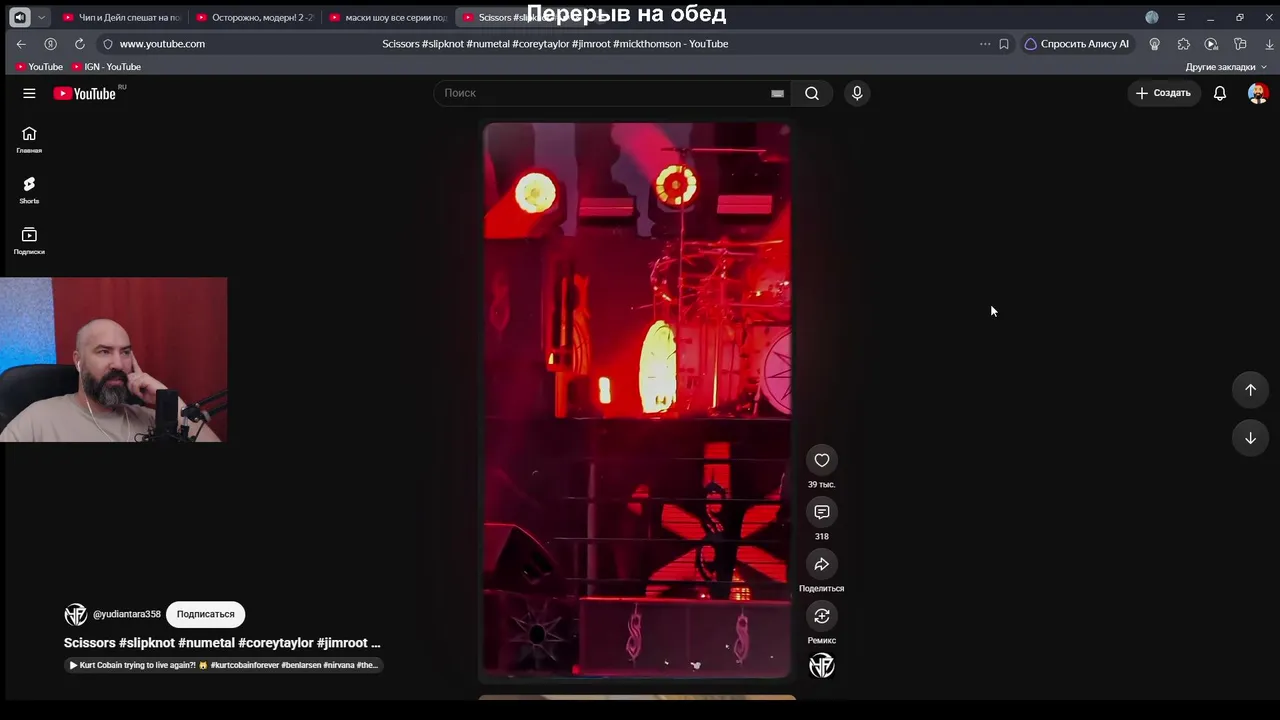Open the YouTube bookmark
Viewport: 1280px width, 720px height.
[39, 67]
